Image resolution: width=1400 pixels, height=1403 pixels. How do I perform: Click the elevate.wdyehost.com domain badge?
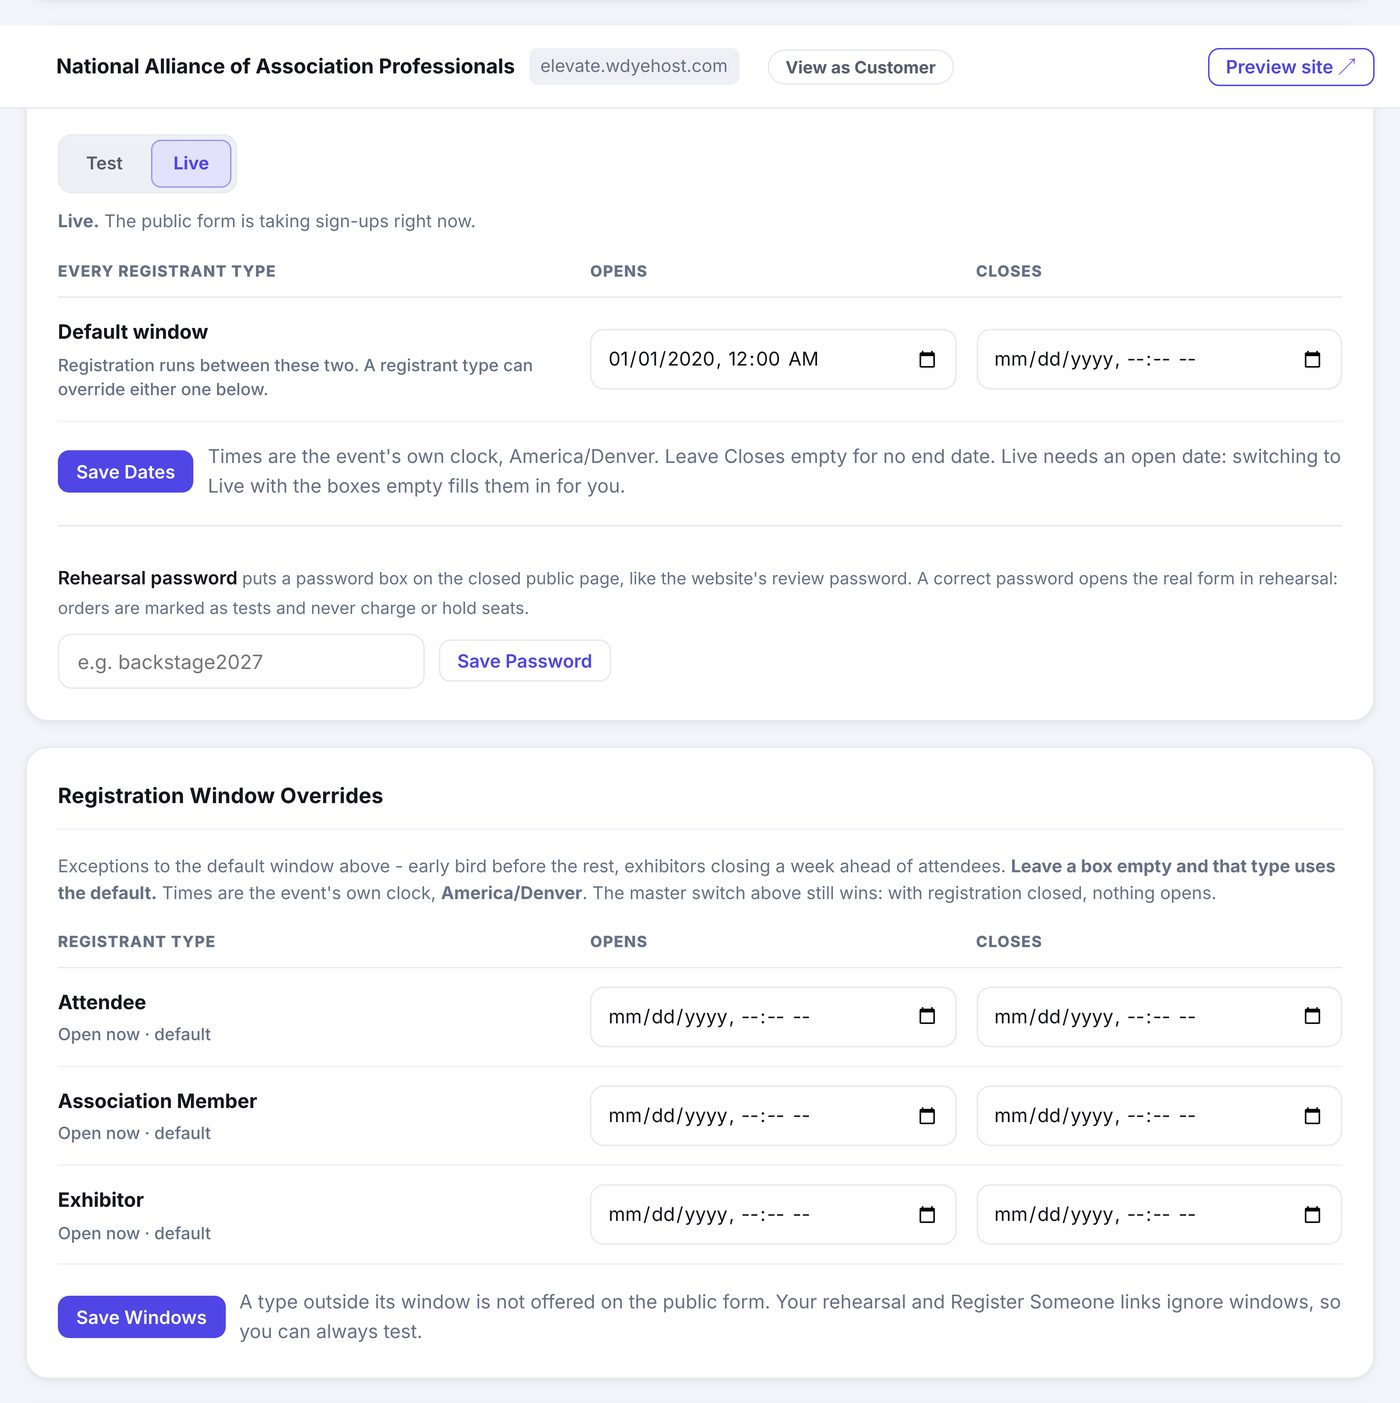[634, 66]
